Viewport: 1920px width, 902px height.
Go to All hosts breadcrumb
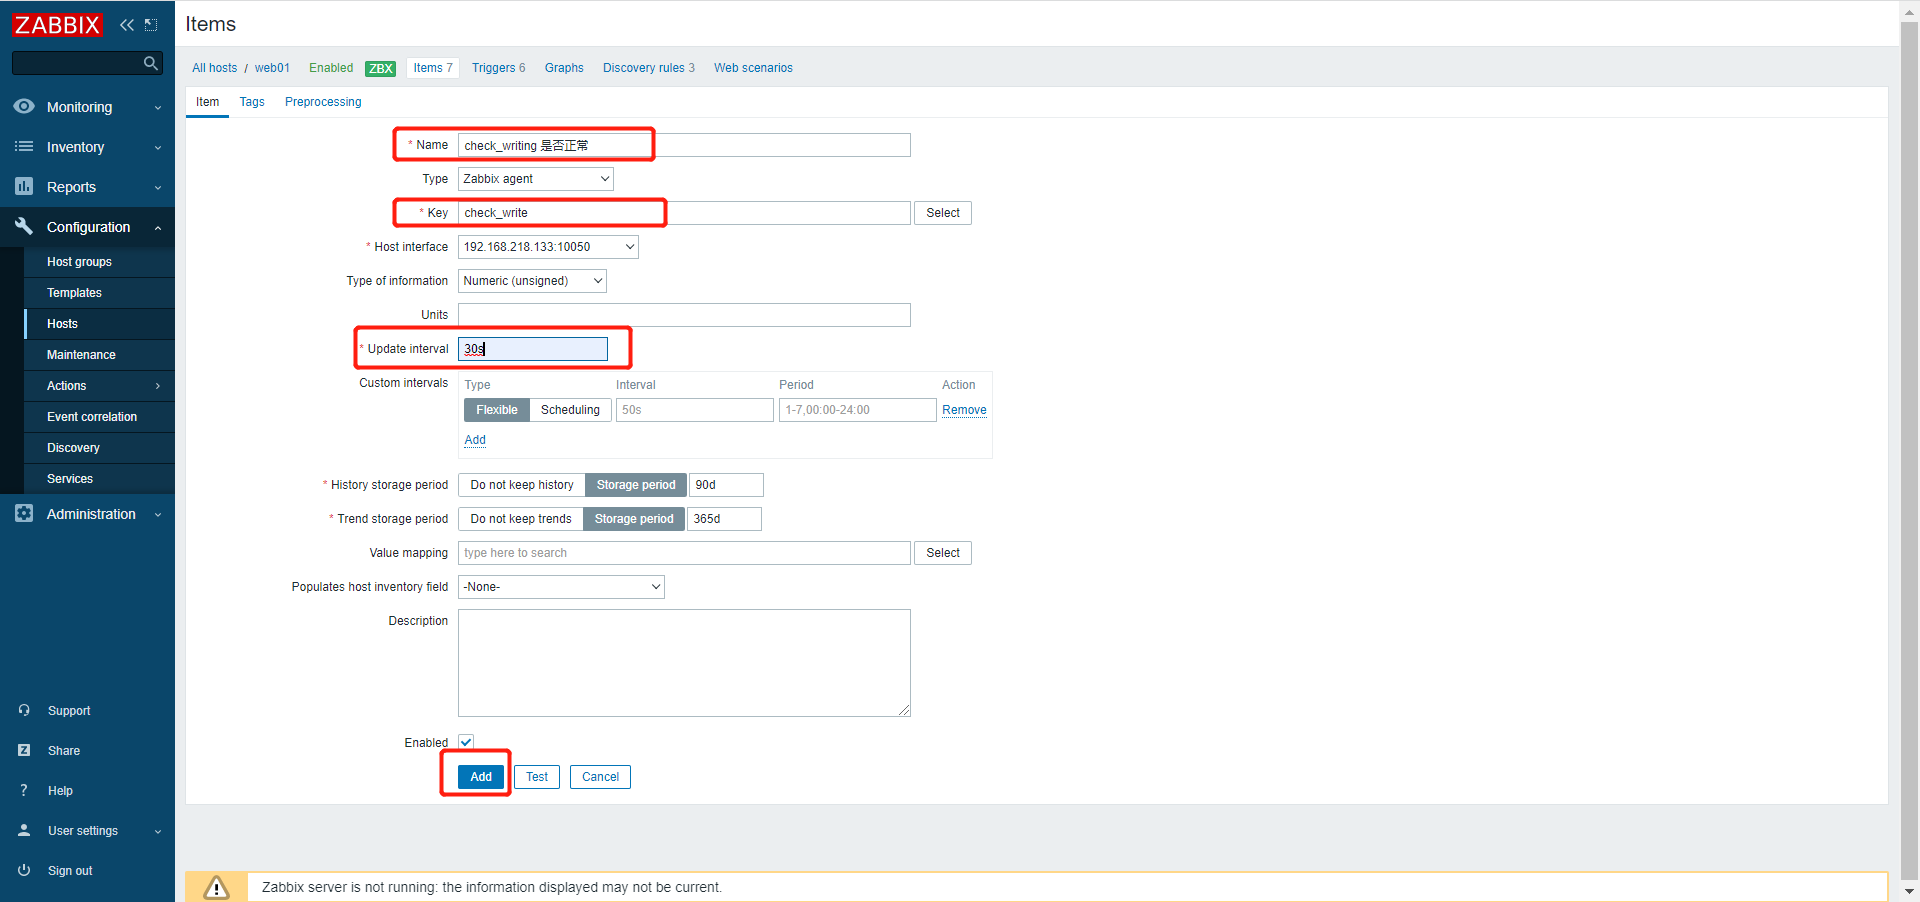tap(215, 68)
